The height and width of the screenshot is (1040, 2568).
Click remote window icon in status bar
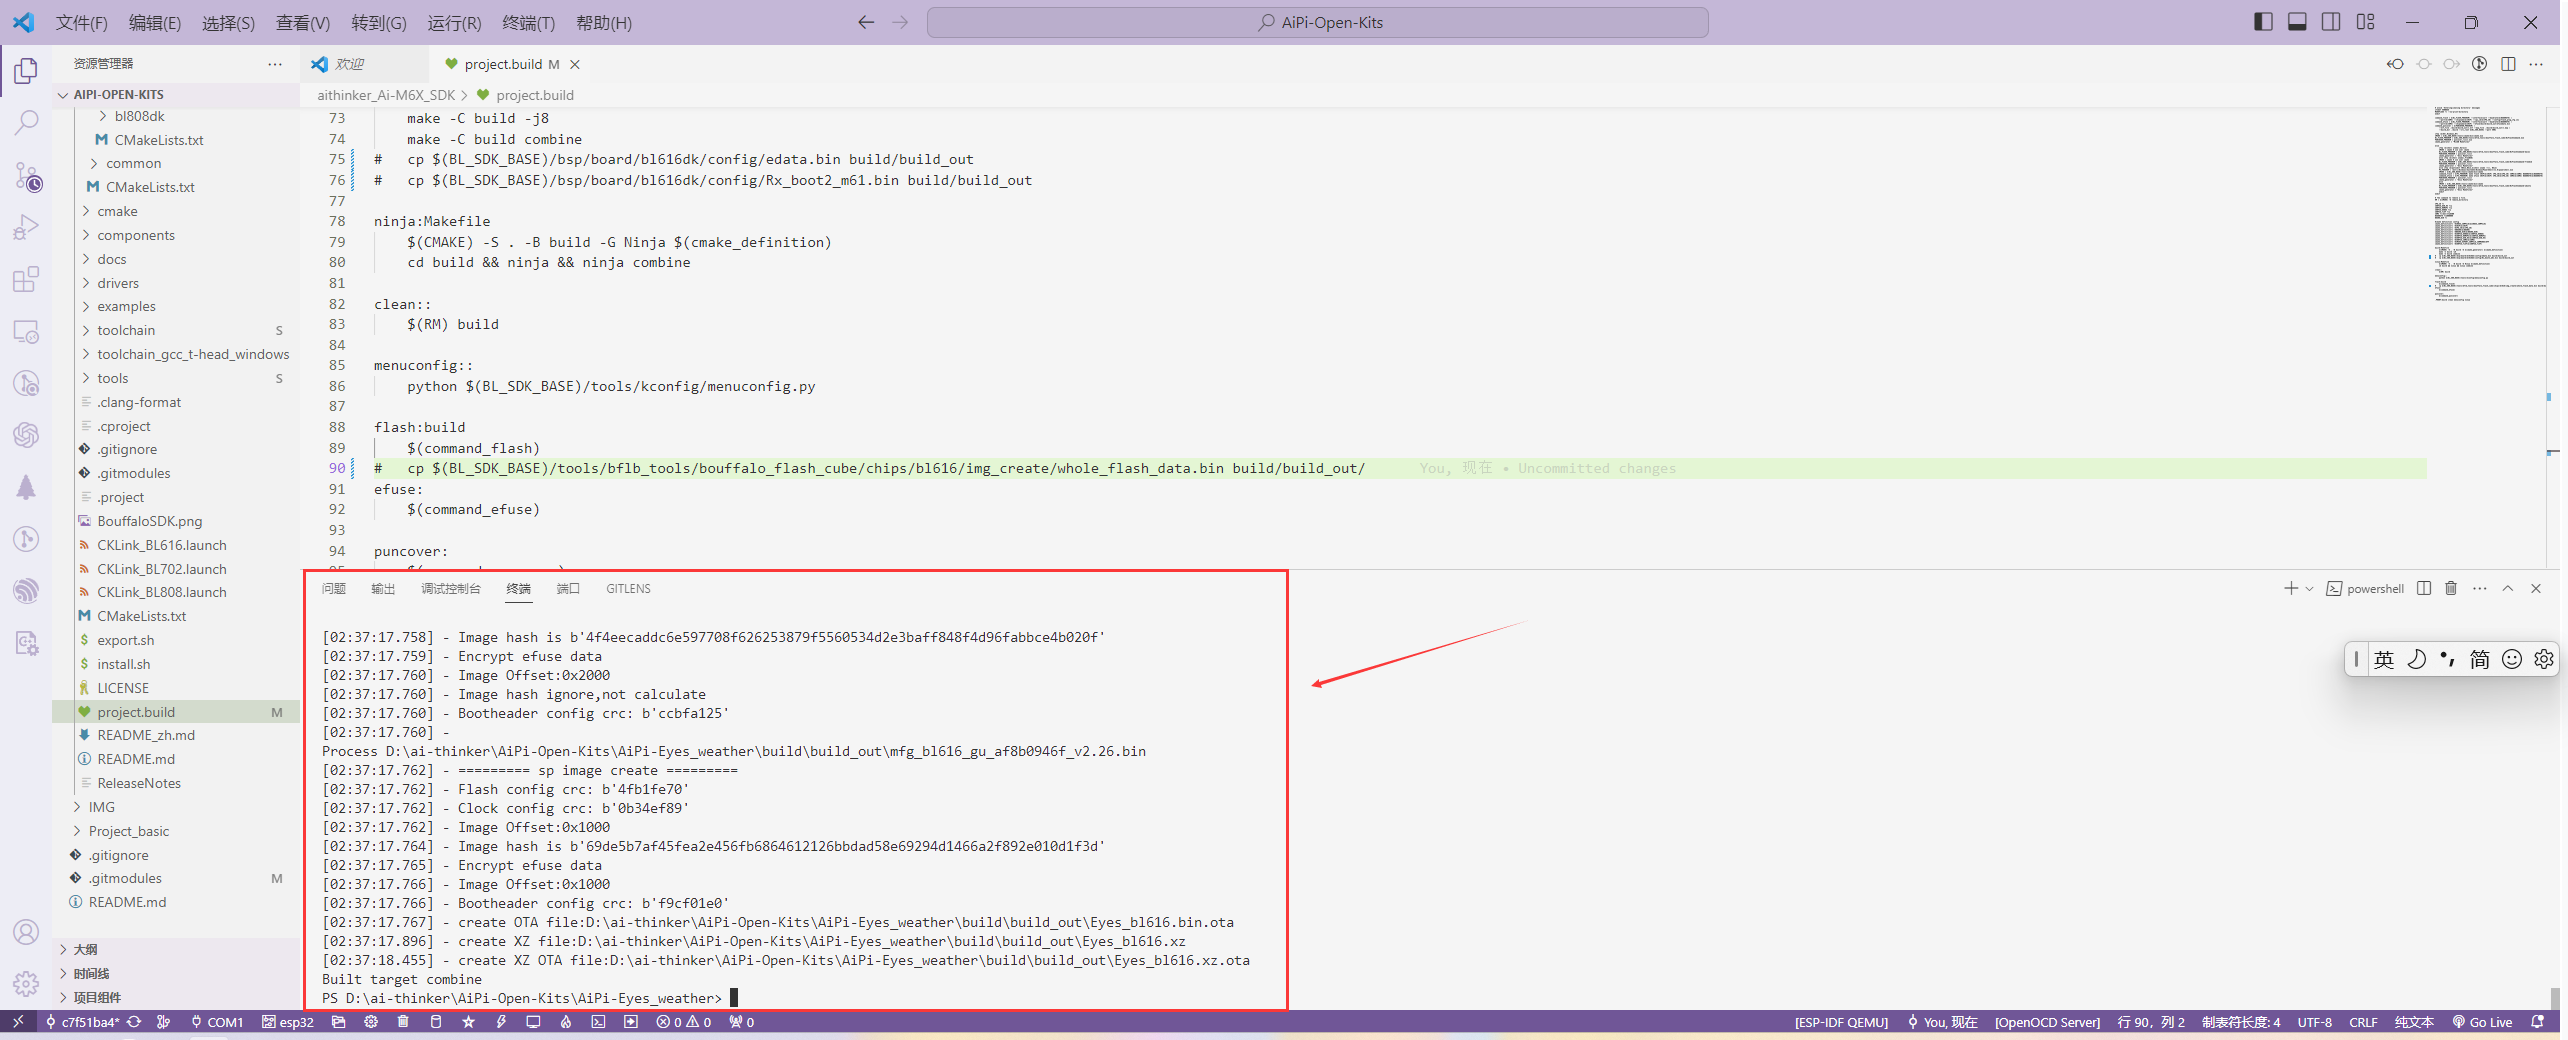coord(18,1022)
